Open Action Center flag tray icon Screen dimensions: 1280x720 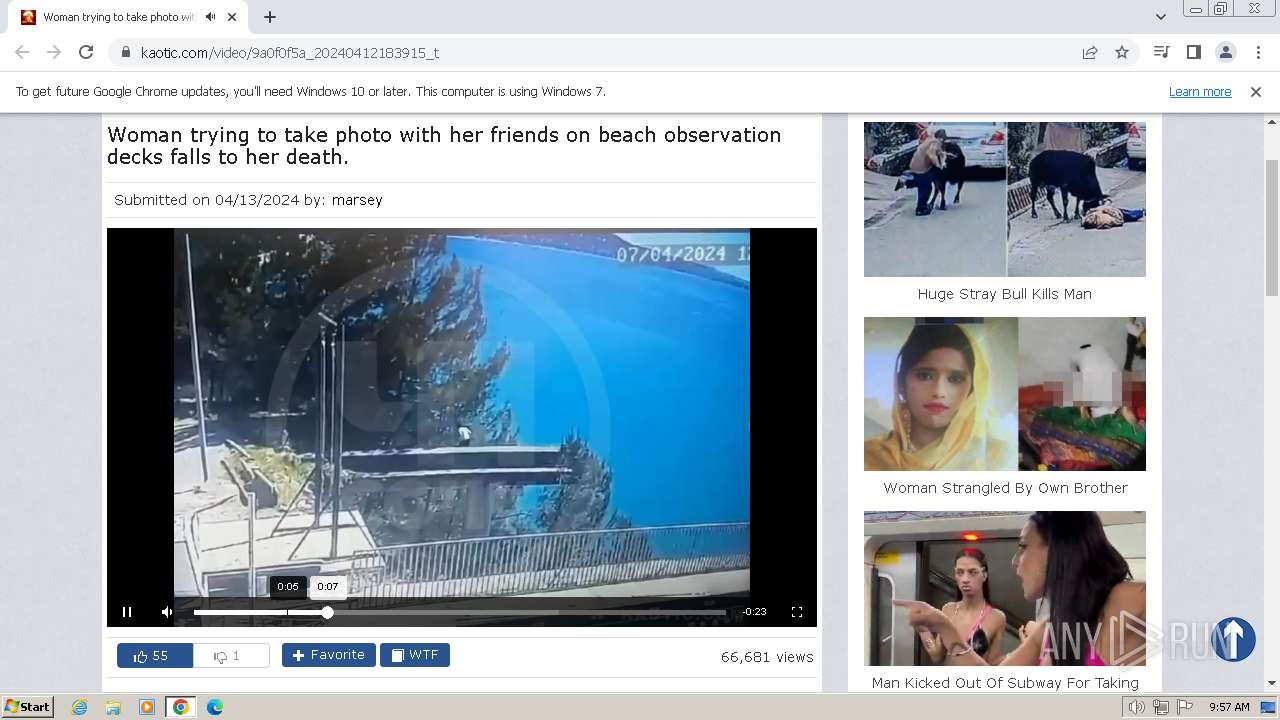(x=1185, y=707)
